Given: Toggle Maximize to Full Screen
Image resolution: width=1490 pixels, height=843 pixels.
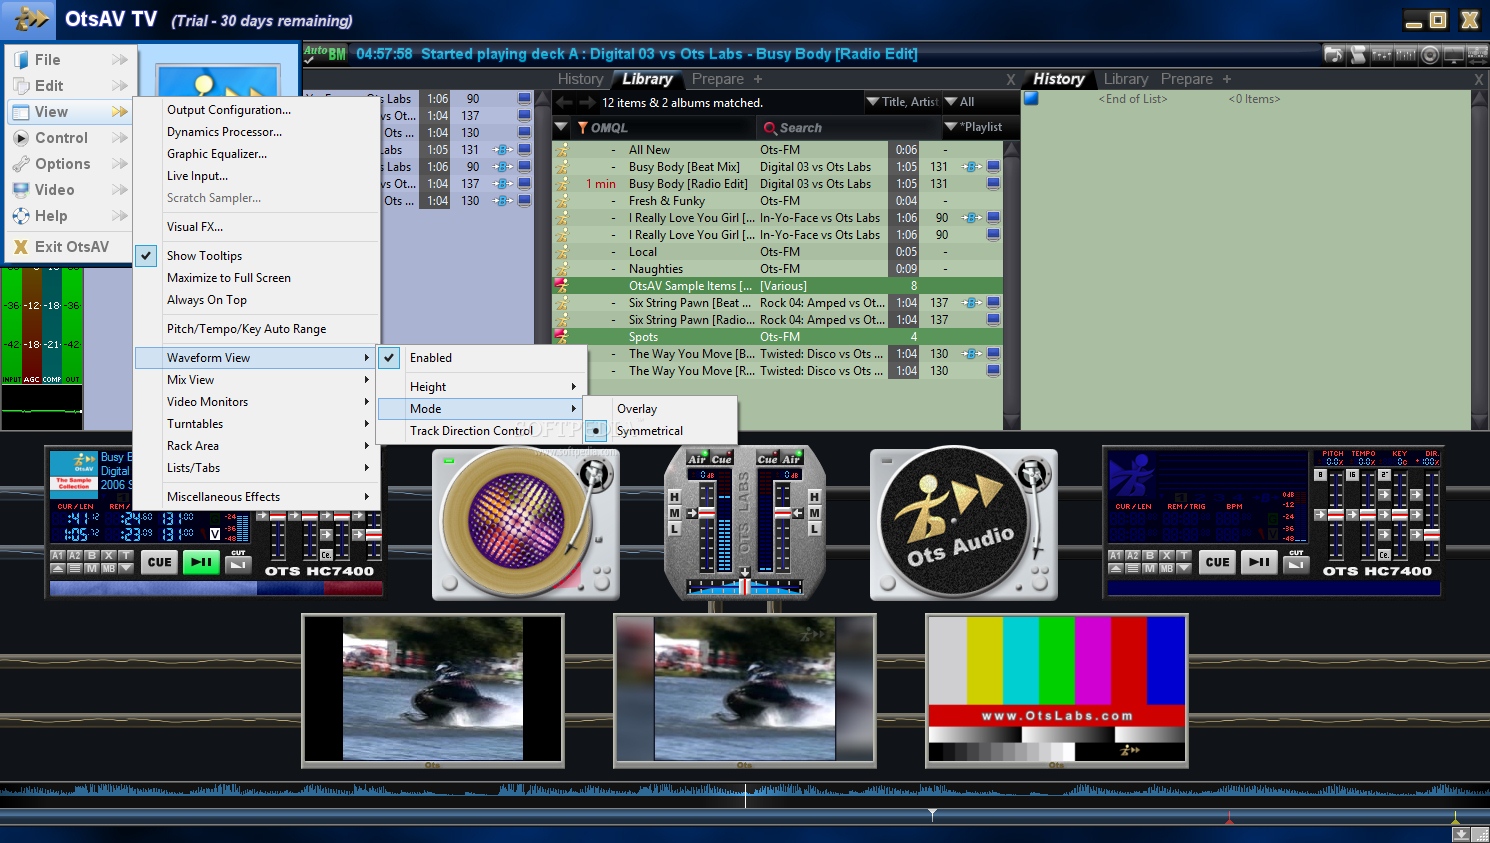Looking at the screenshot, I should tap(229, 278).
